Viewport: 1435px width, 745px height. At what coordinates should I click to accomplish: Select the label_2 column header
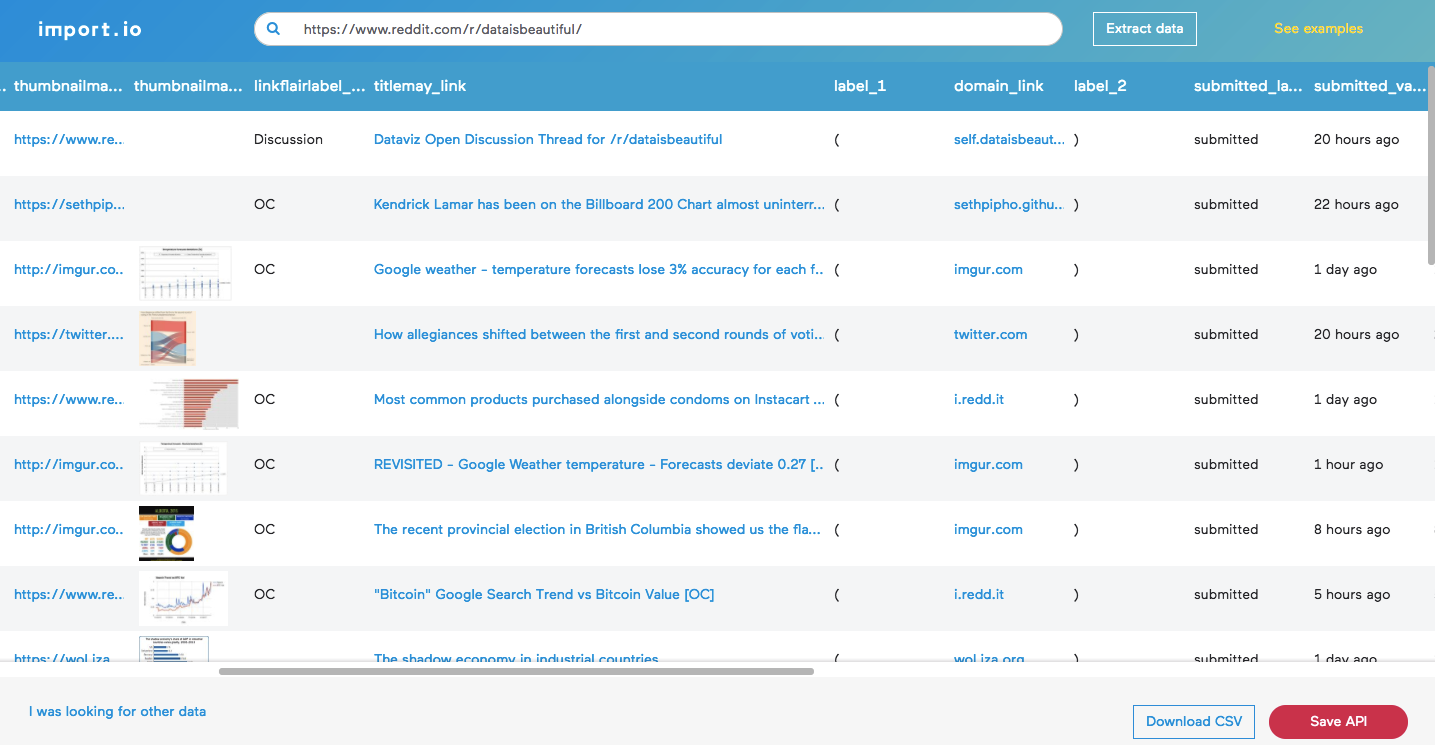pyautogui.click(x=1100, y=86)
